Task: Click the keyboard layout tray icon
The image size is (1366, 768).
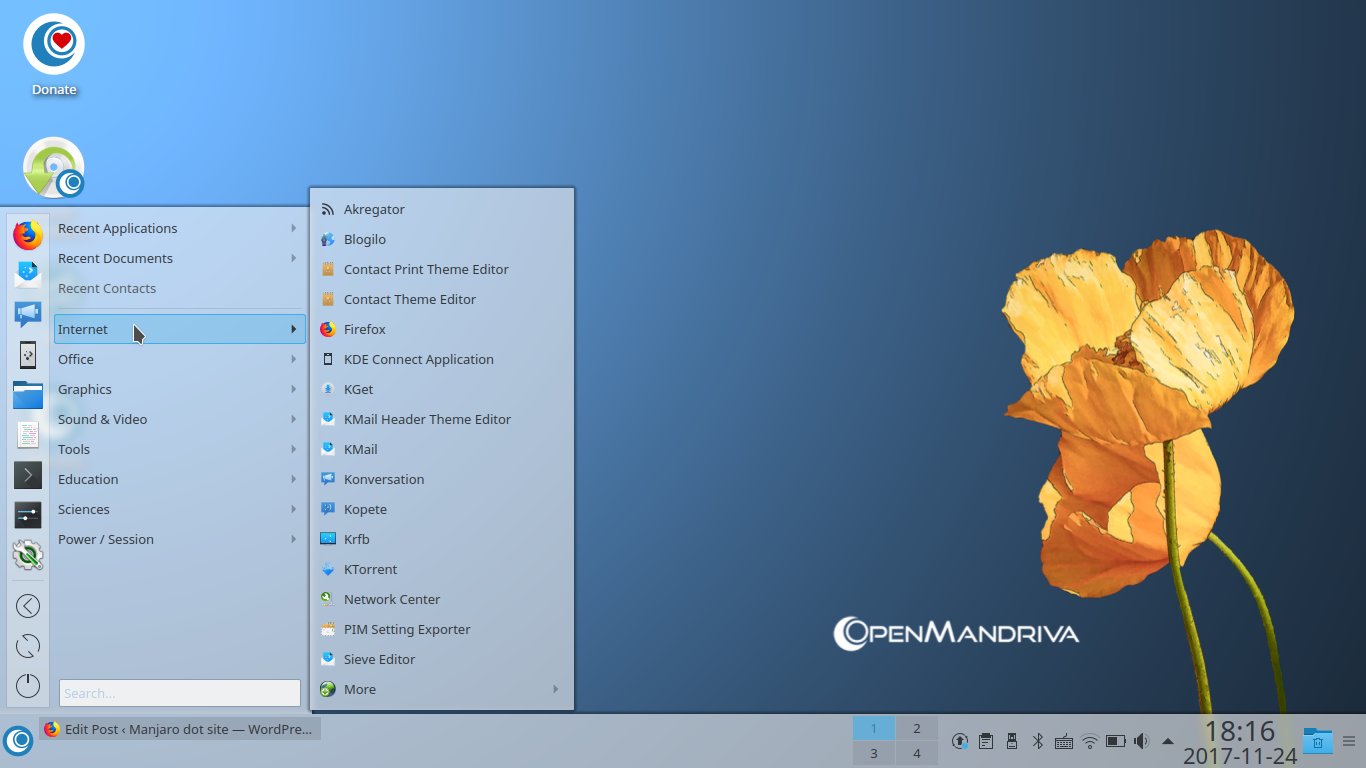Action: point(1064,741)
